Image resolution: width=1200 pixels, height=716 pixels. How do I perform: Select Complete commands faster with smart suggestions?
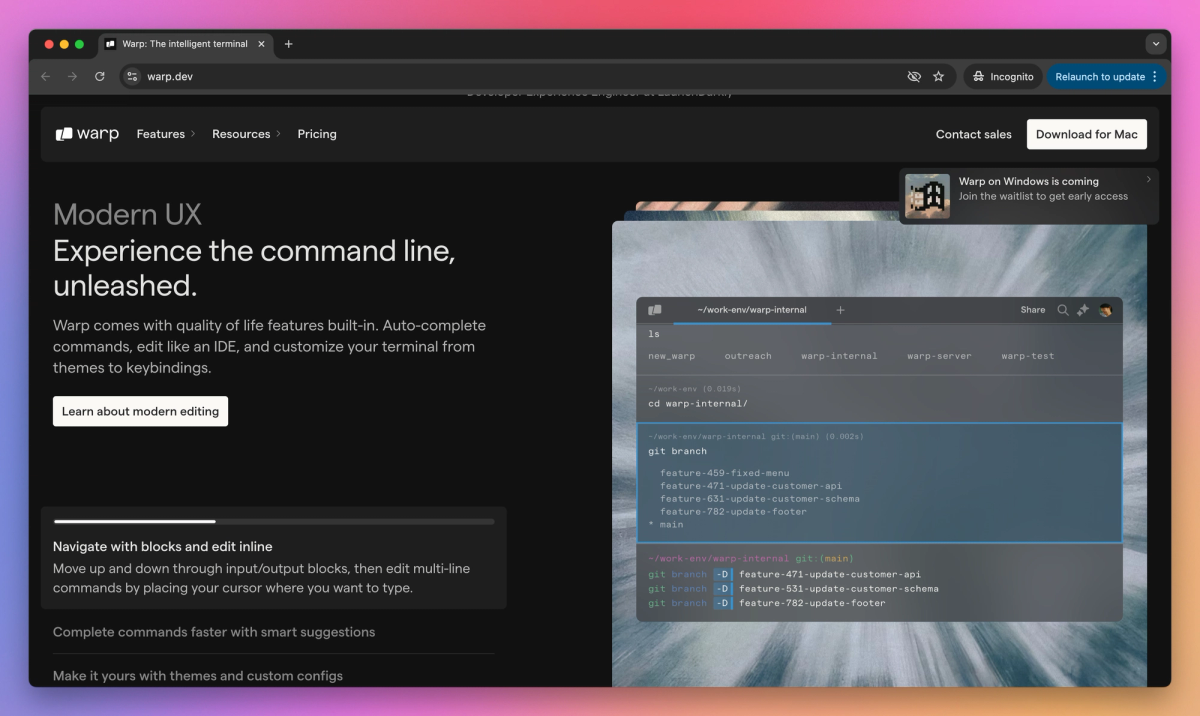click(x=214, y=632)
